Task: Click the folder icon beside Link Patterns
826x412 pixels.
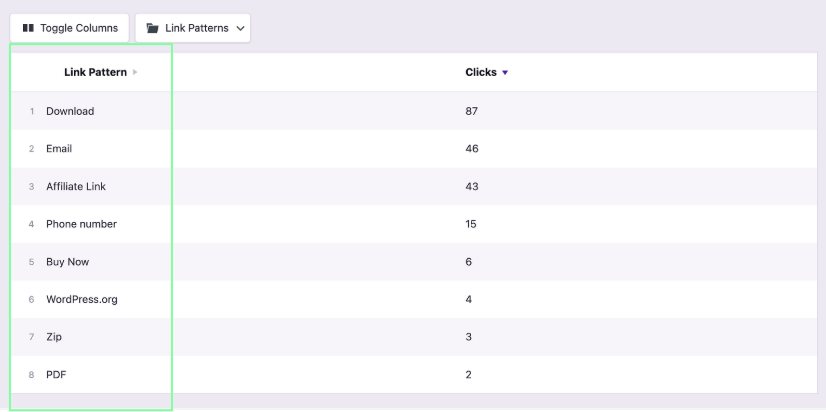Action: point(152,28)
